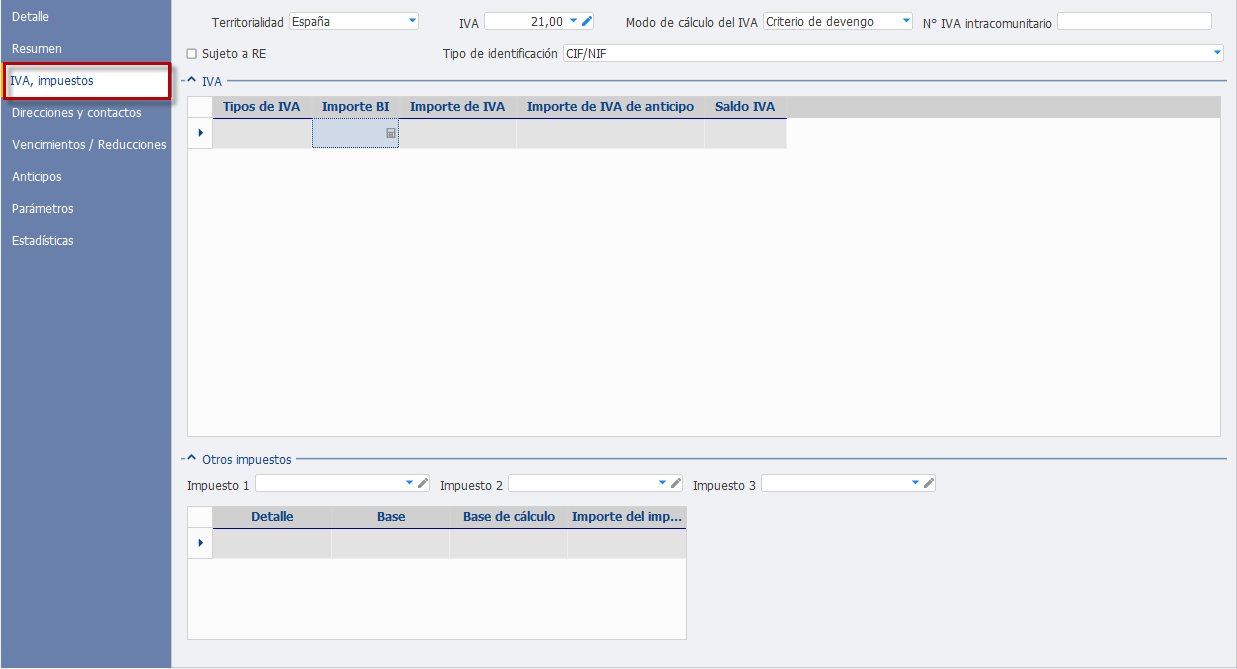Select the Anticipos sidebar item
Viewport: 1237px width, 669px height.
(37, 177)
